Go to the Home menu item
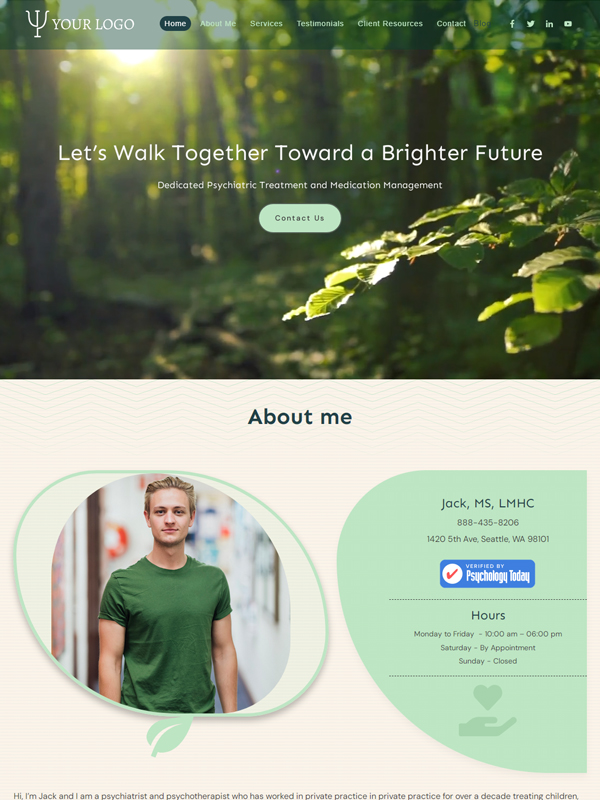600x800 pixels. (x=175, y=23)
